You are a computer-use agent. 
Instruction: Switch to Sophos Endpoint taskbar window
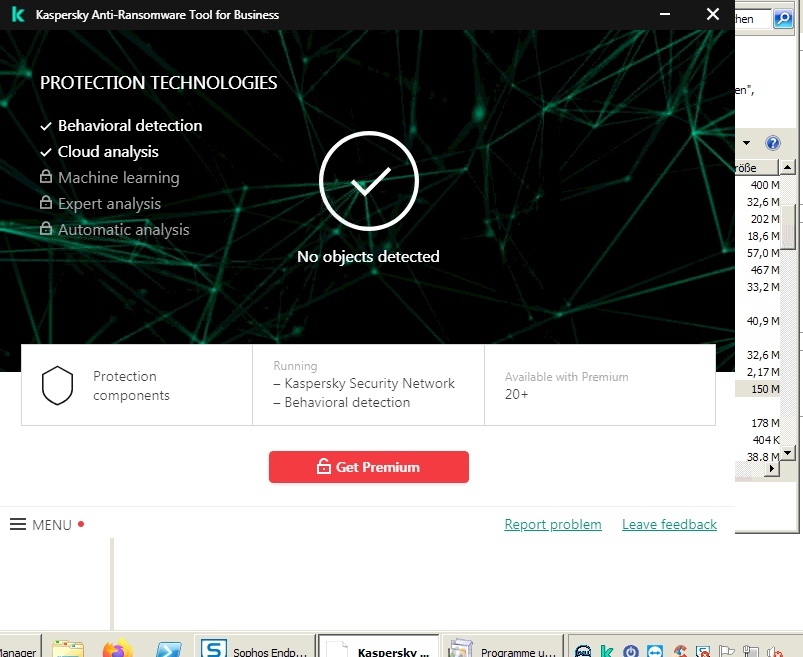coord(255,647)
